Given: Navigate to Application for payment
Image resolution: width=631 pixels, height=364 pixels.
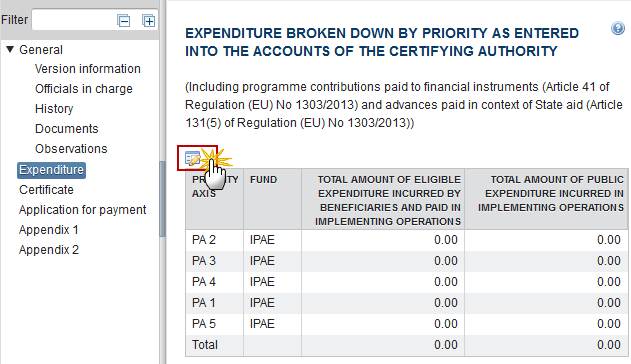Looking at the screenshot, I should pyautogui.click(x=82, y=210).
